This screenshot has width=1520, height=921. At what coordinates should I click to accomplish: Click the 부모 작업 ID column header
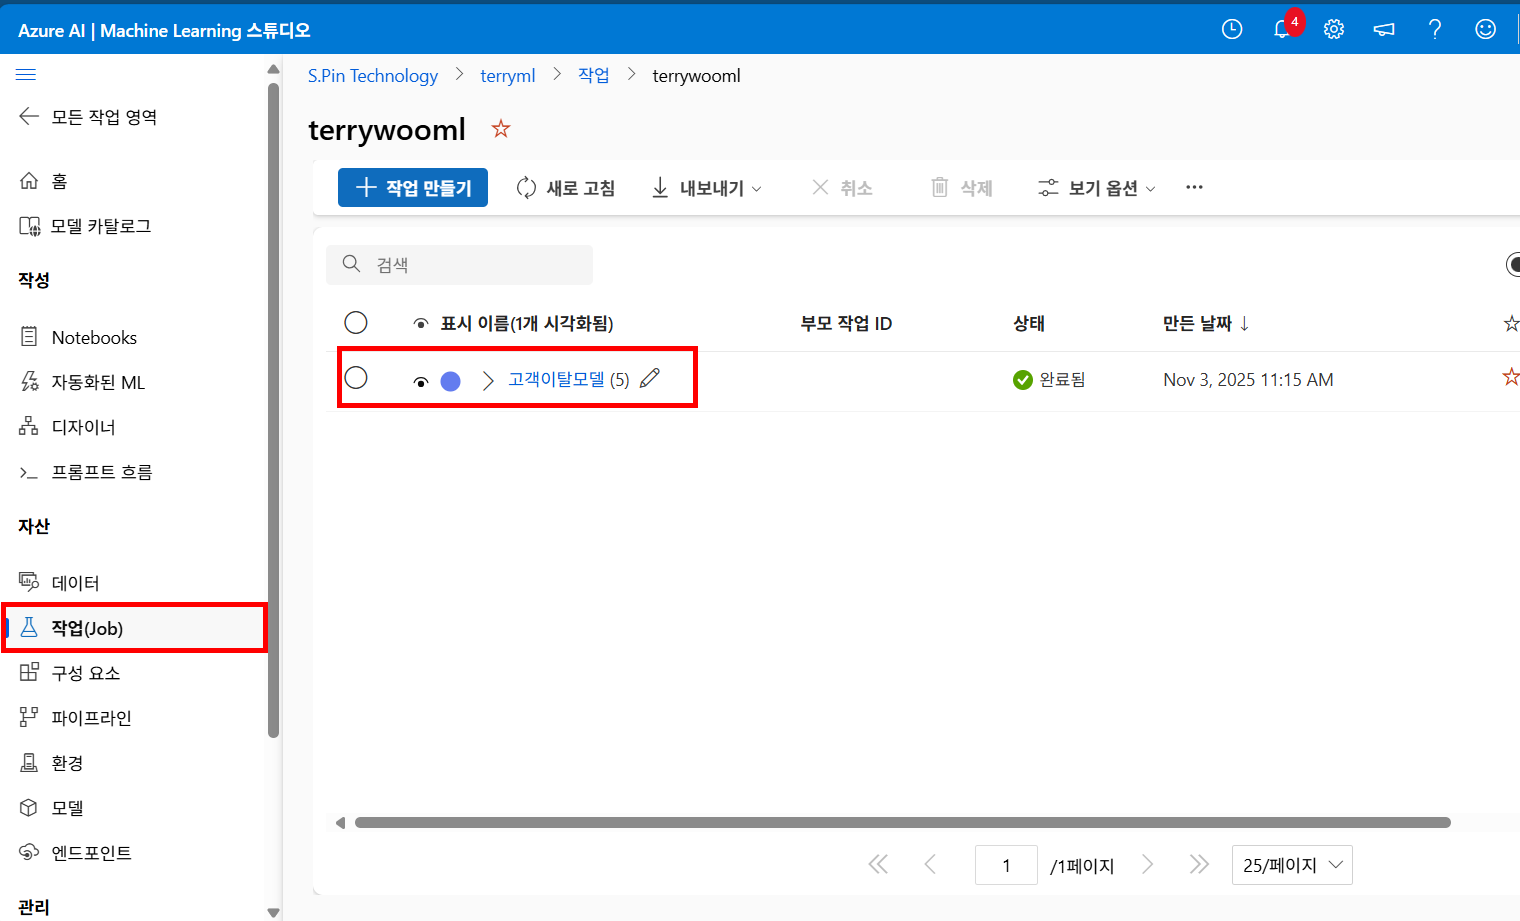(x=846, y=323)
